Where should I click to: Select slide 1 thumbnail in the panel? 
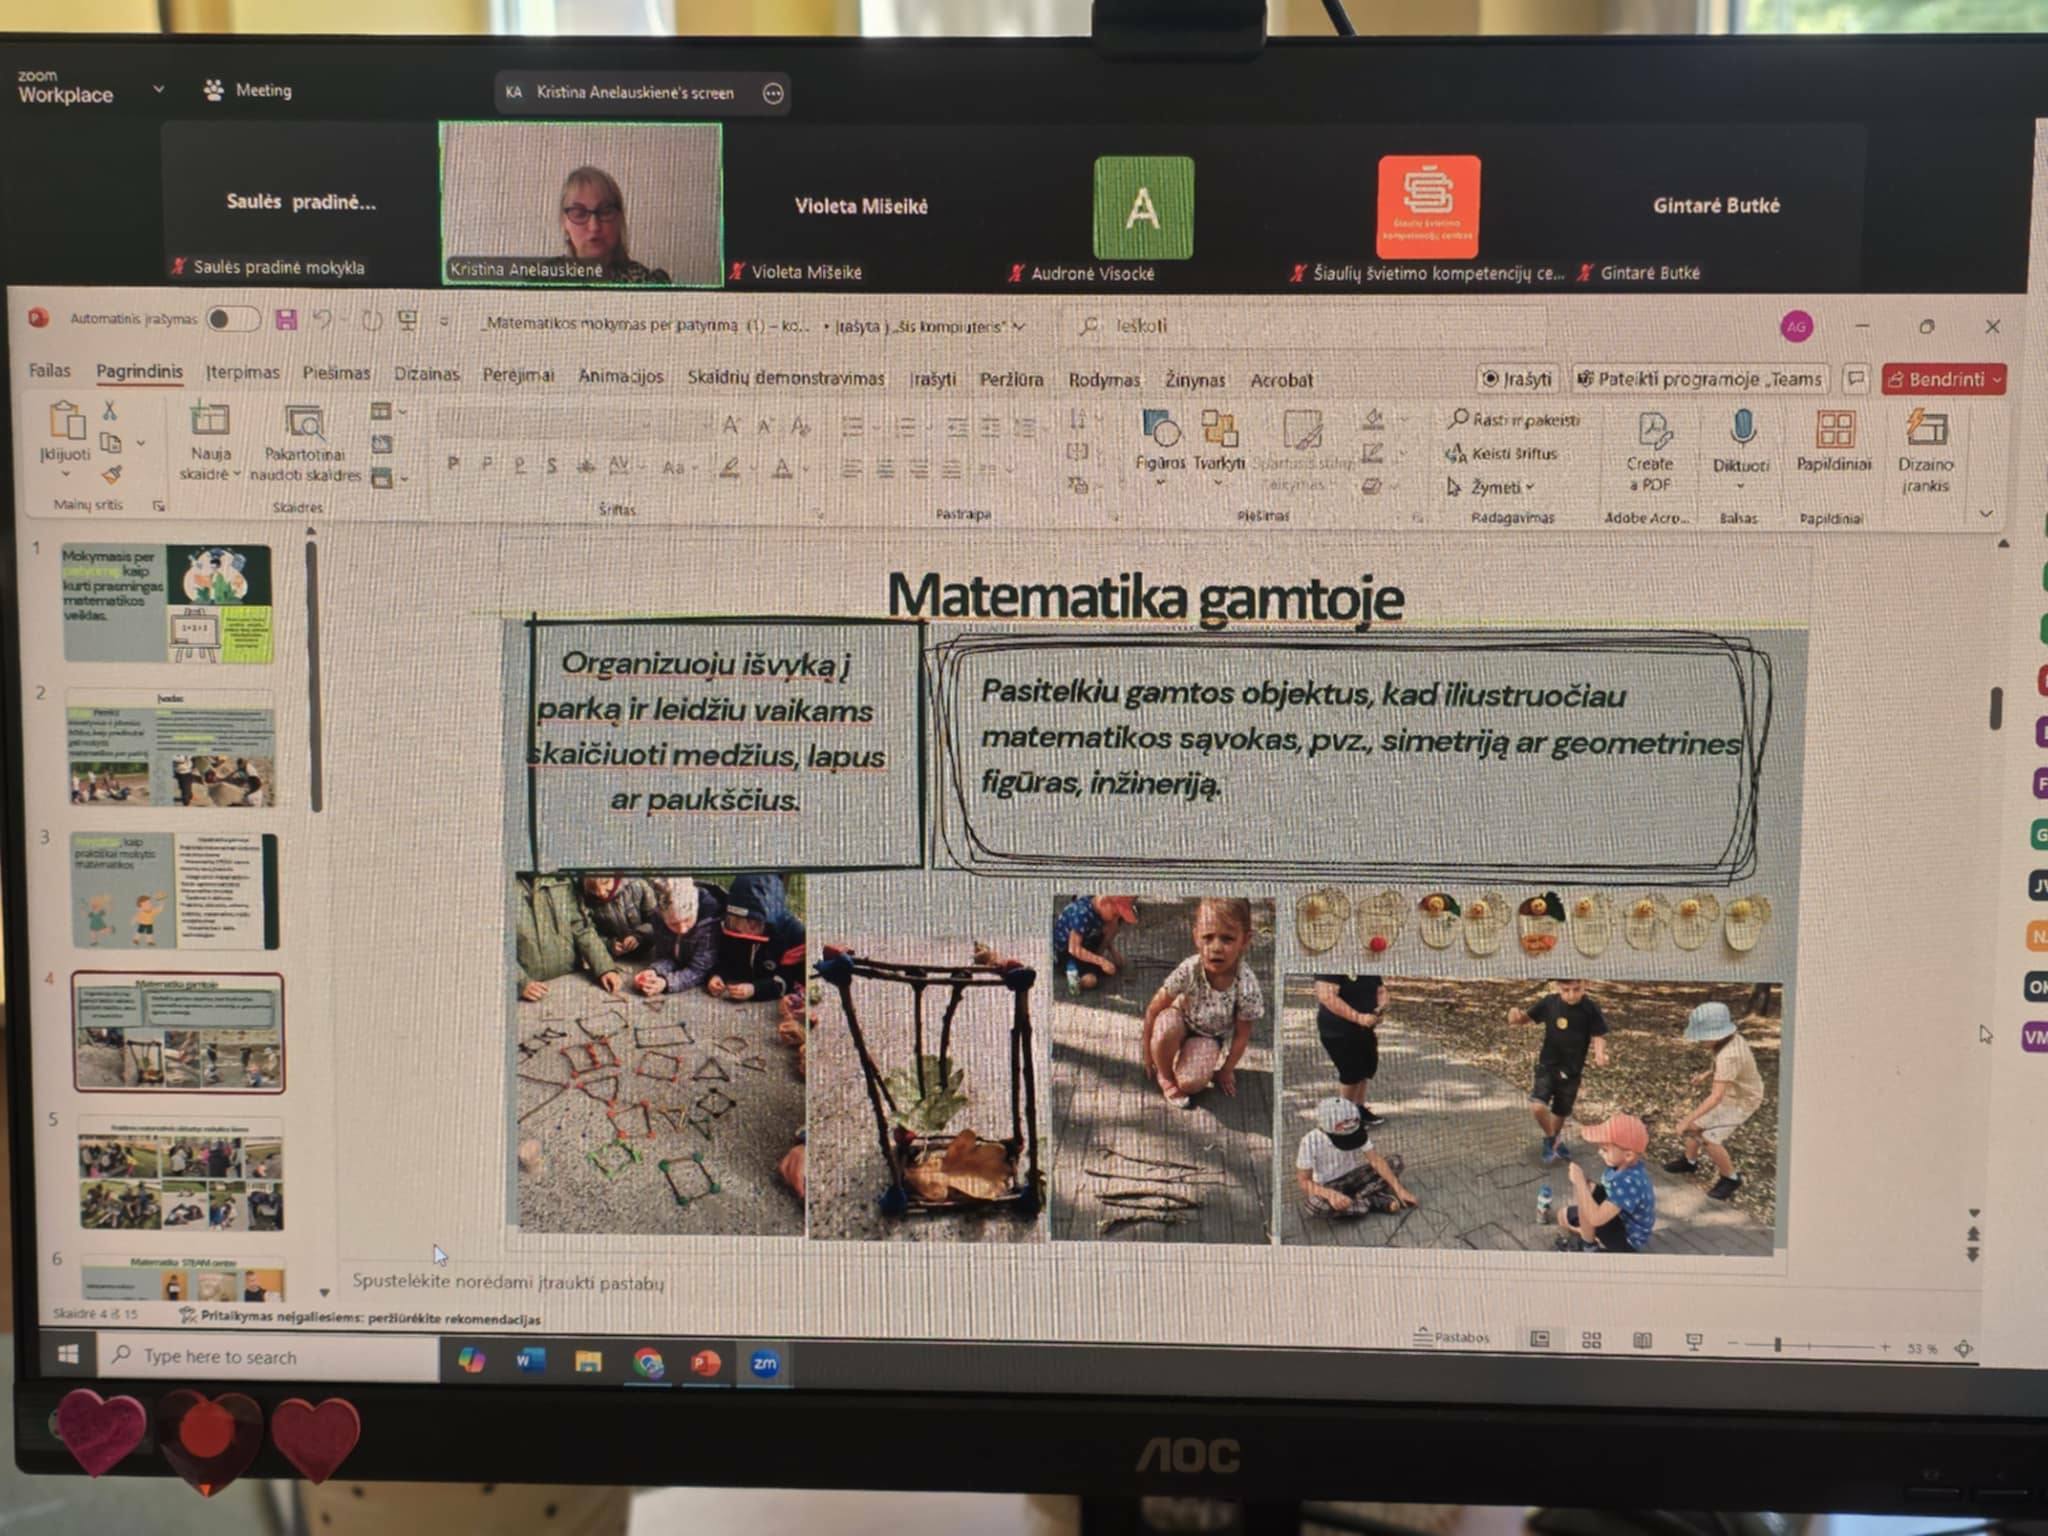click(167, 603)
